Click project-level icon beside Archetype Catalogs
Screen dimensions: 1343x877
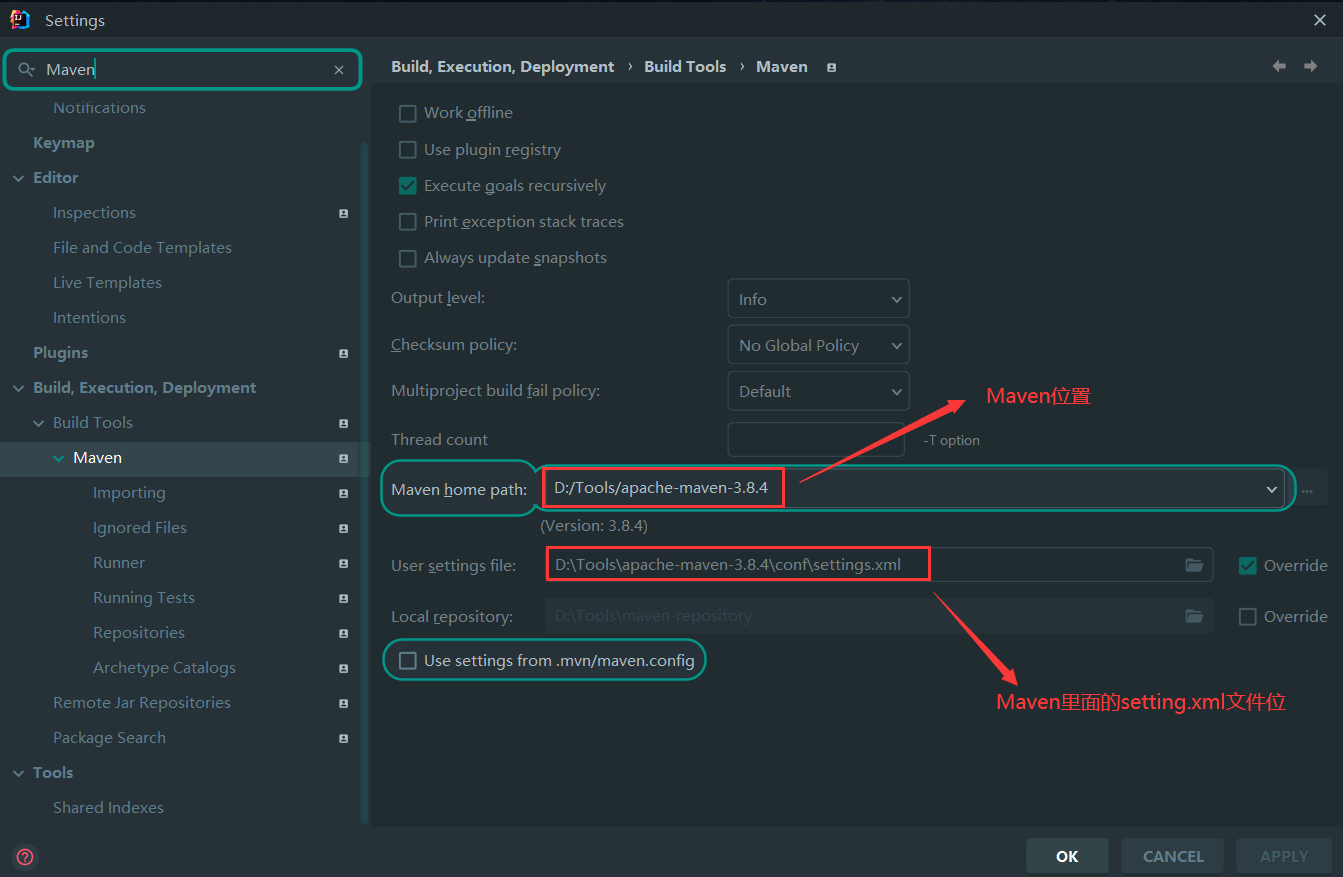(343, 668)
